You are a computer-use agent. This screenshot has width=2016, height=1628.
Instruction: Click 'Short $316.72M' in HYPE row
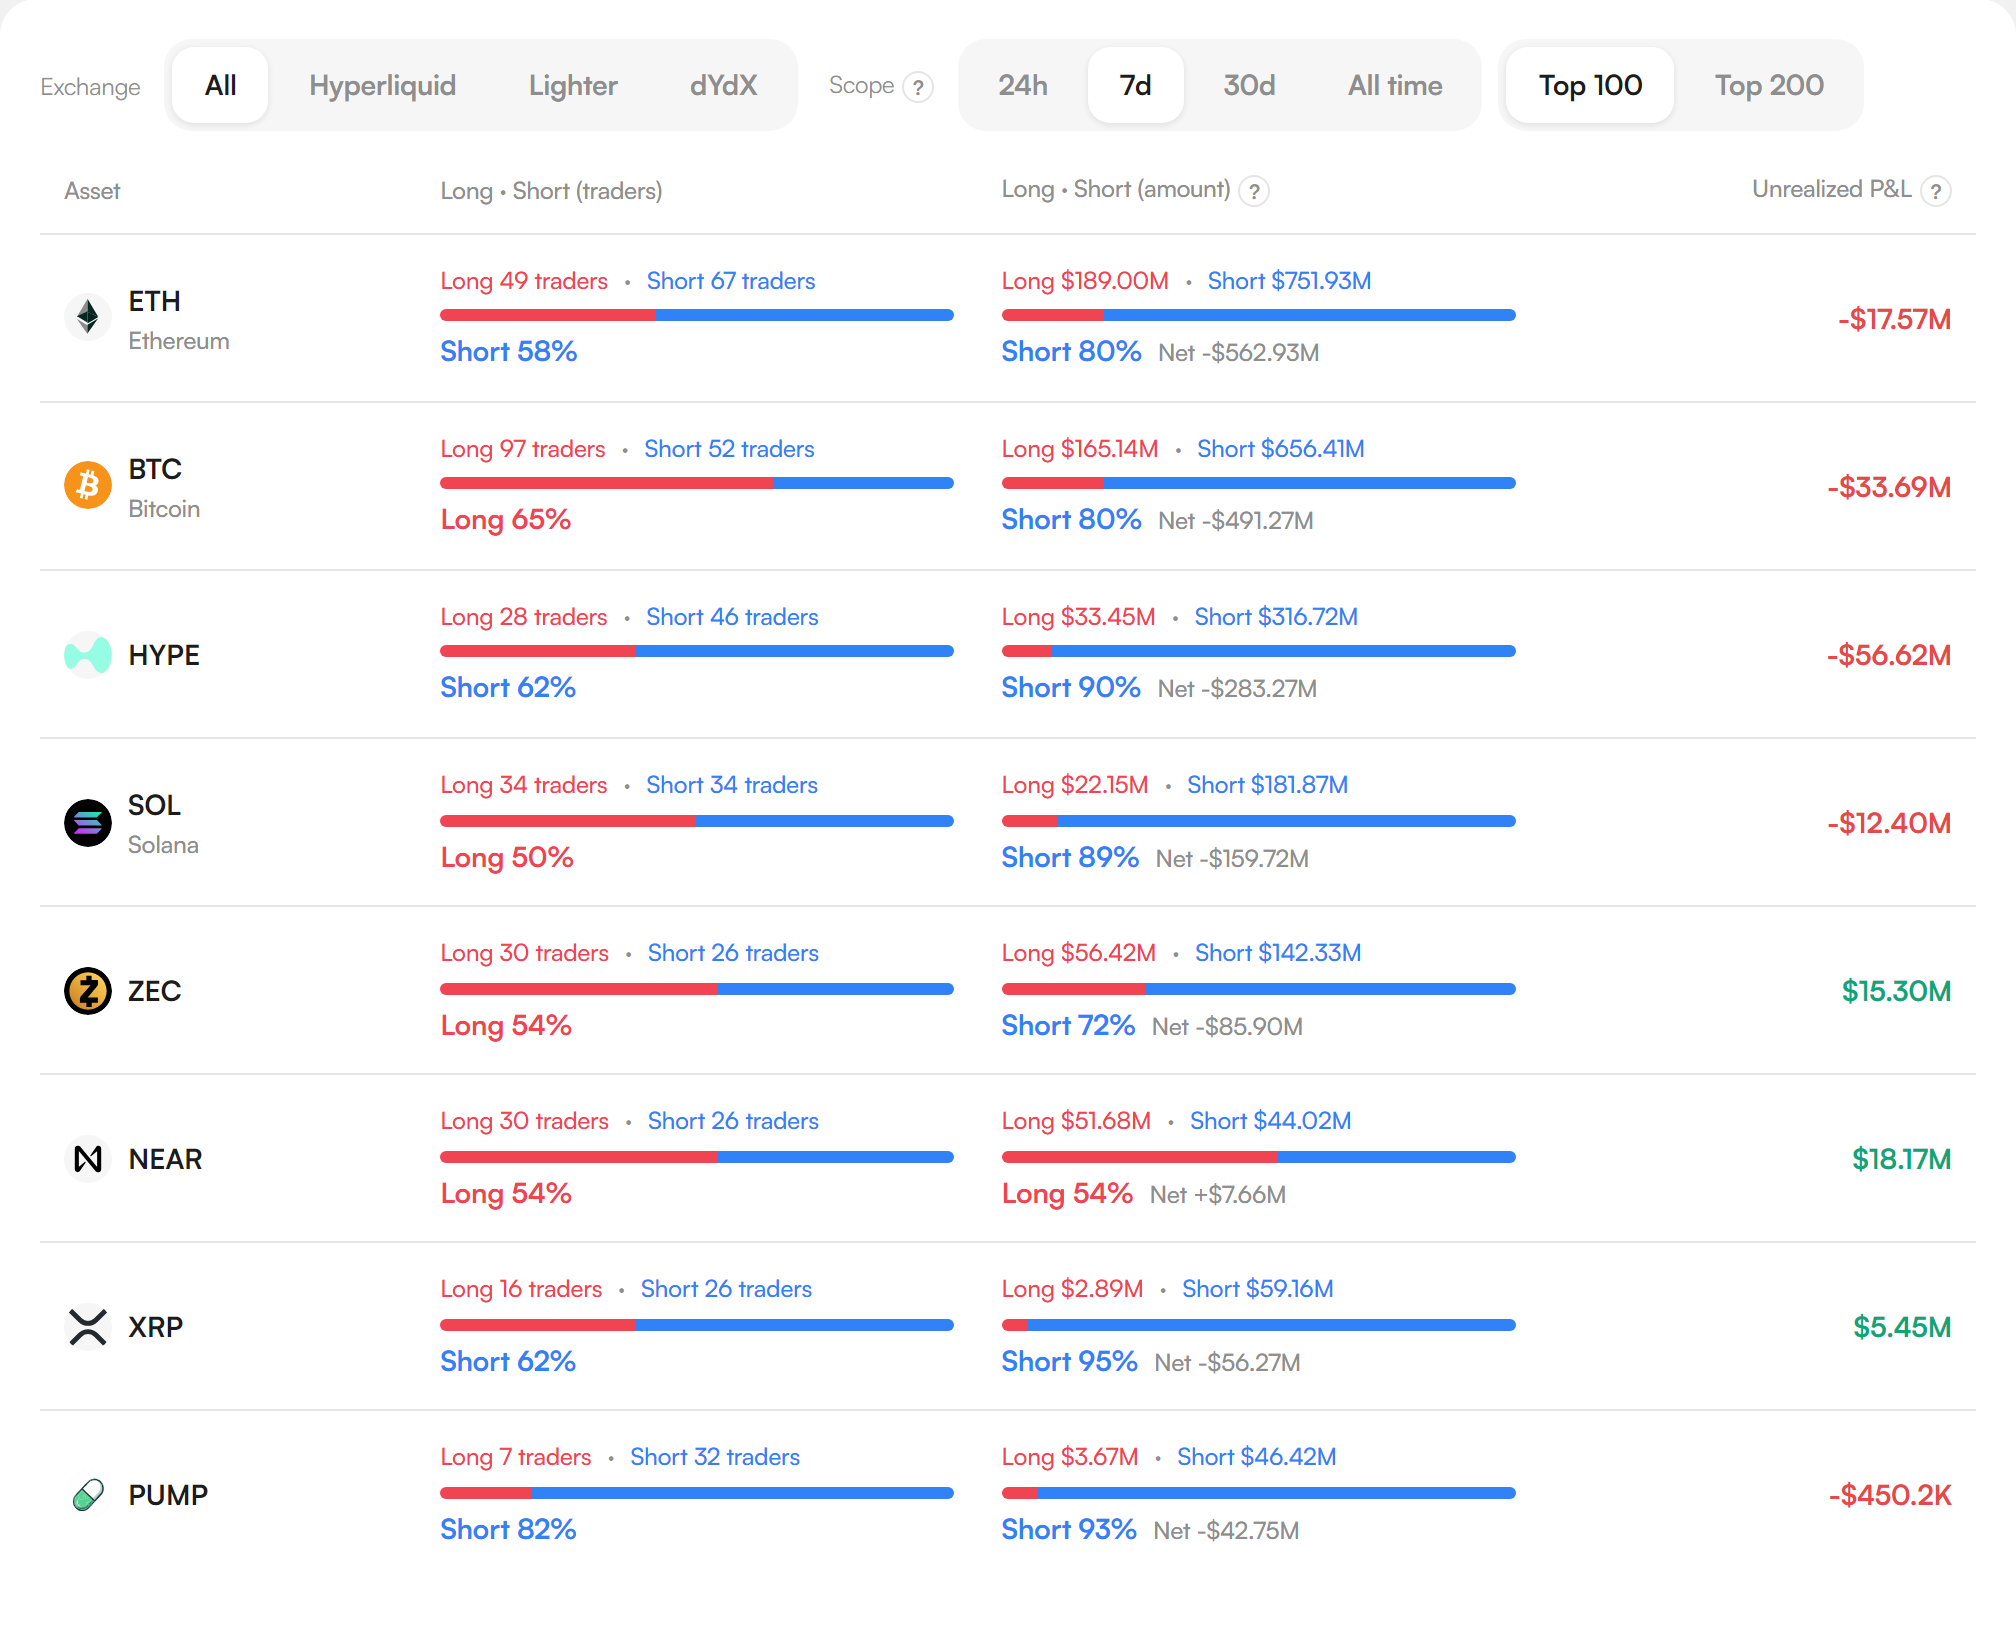point(1276,617)
